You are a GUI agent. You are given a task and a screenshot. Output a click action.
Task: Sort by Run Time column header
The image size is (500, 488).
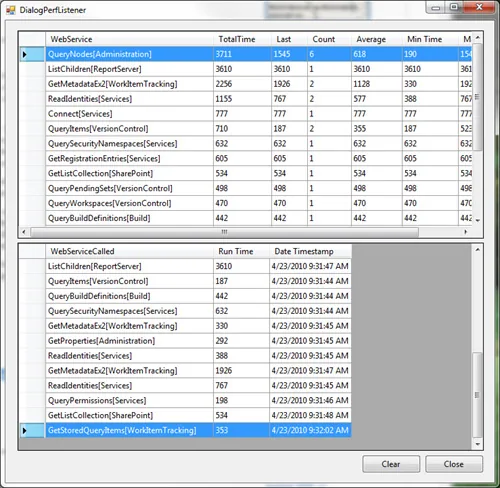(241, 251)
